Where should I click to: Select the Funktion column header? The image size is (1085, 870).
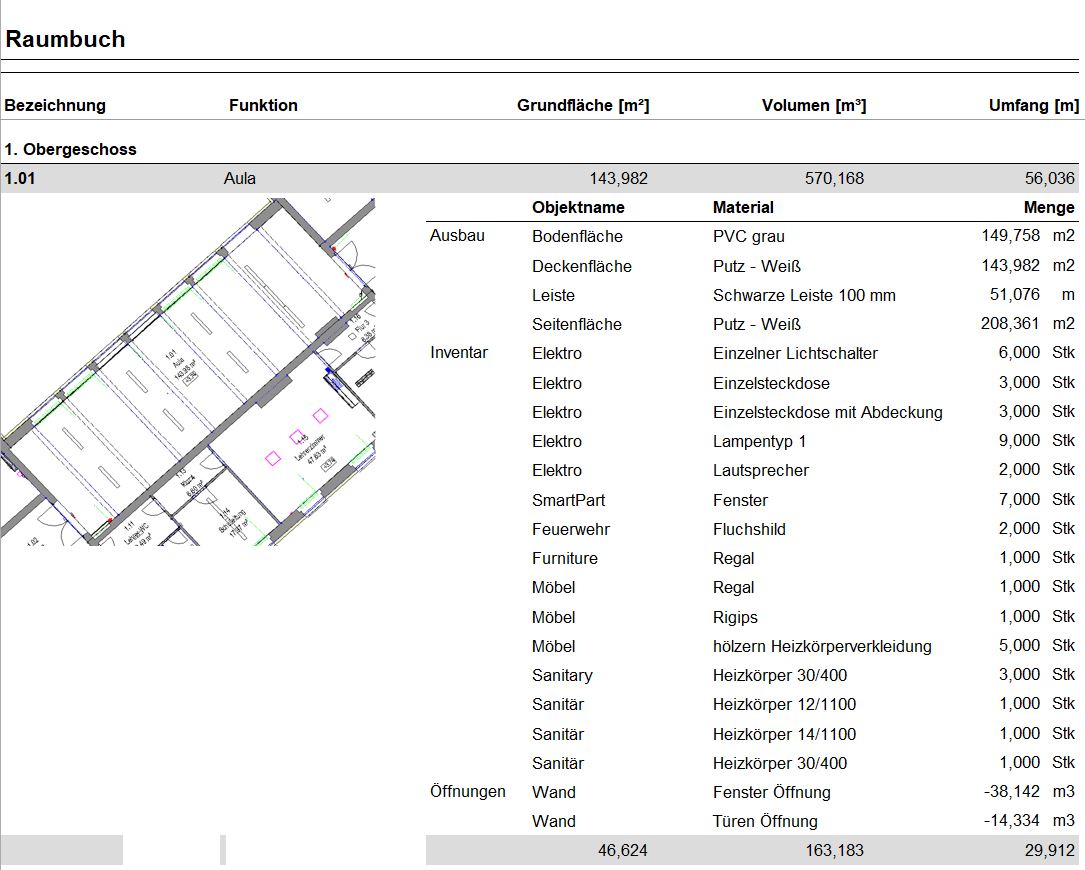[263, 105]
